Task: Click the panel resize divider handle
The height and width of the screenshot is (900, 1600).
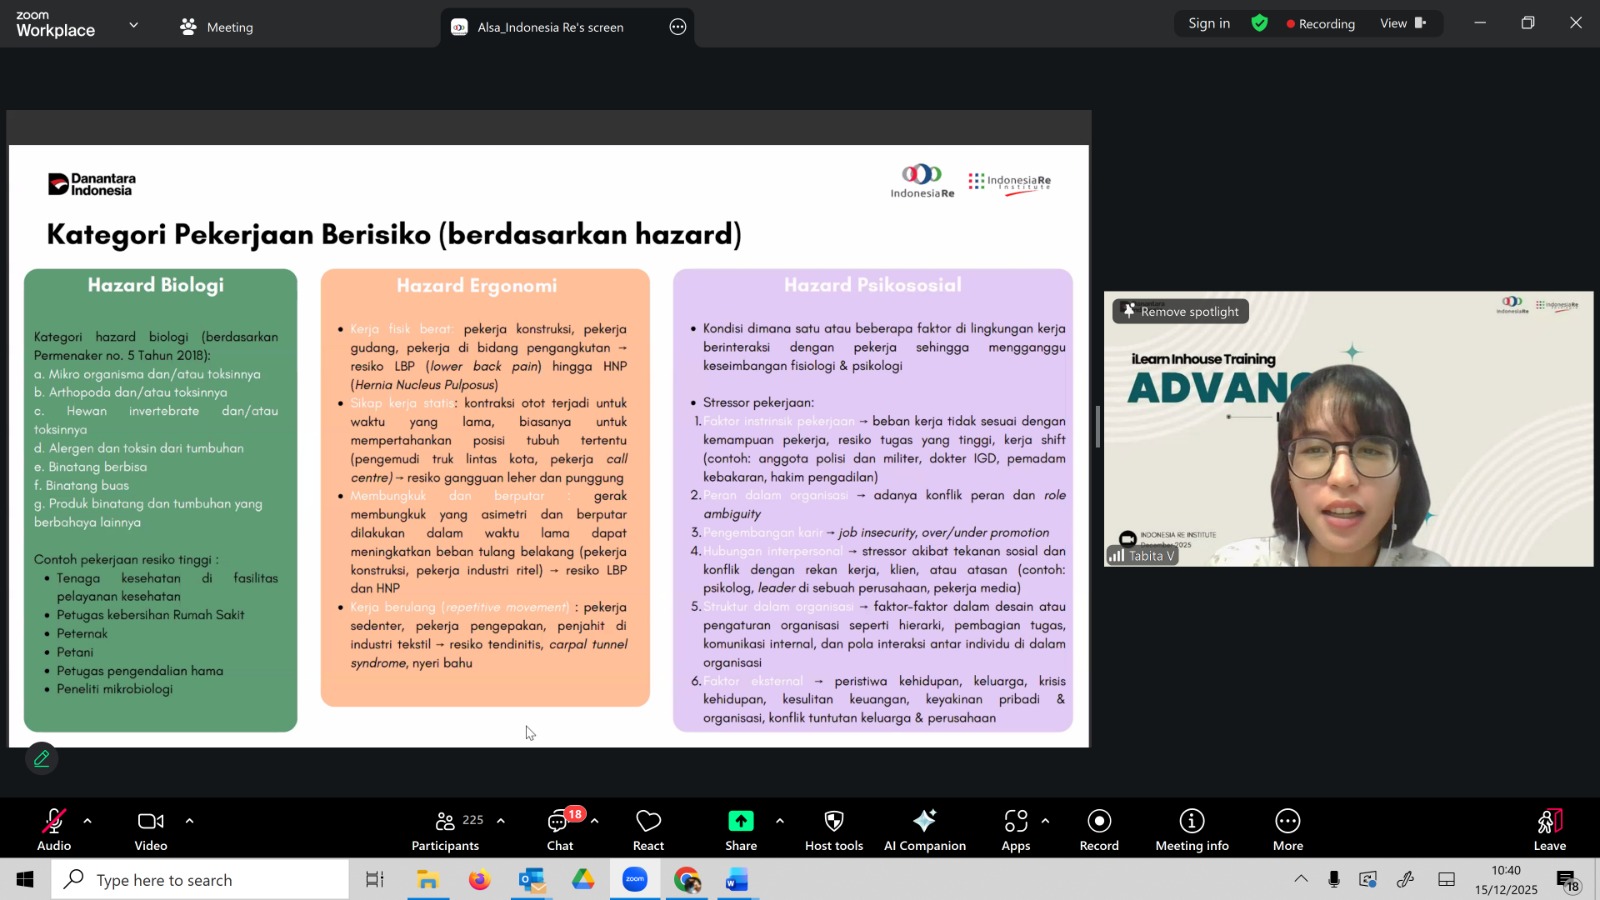Action: (x=1097, y=428)
